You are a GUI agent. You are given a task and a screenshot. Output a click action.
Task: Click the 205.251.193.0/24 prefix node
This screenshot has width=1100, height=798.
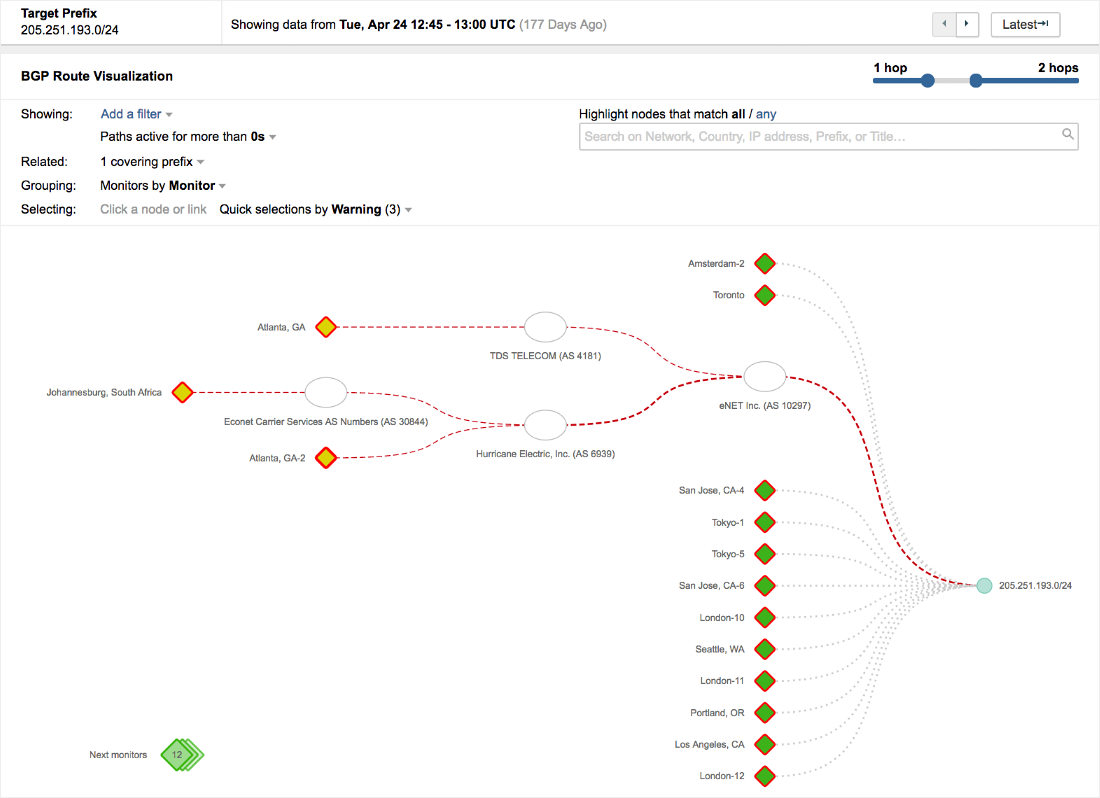[984, 586]
